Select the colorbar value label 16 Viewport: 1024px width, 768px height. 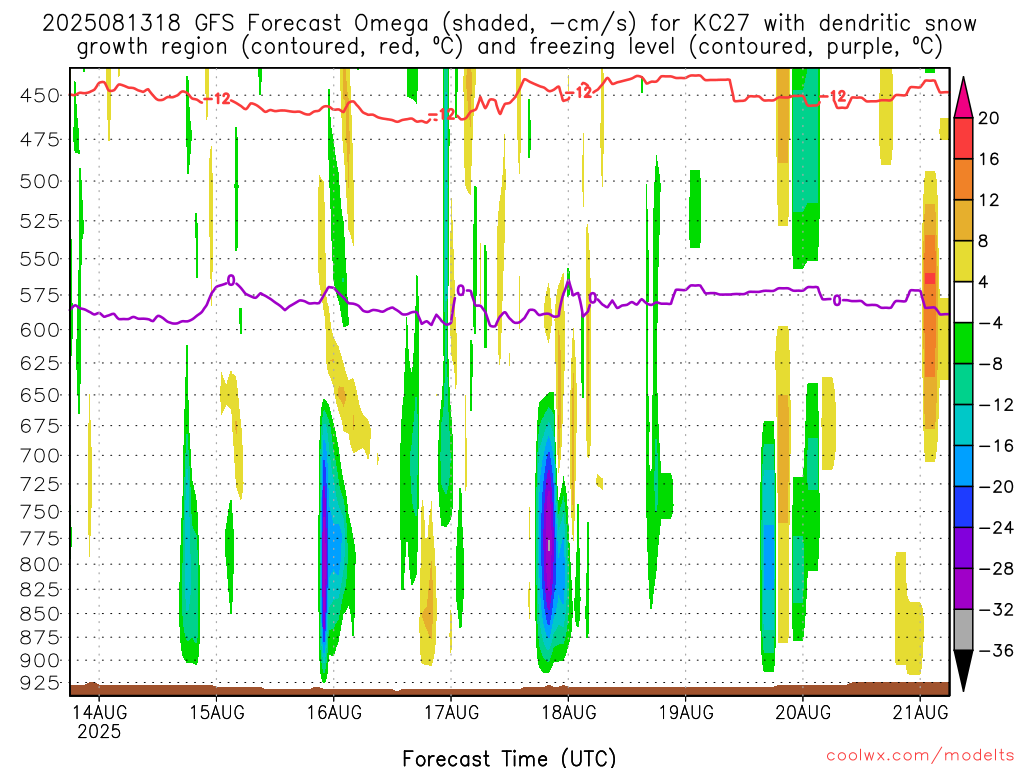pos(989,159)
